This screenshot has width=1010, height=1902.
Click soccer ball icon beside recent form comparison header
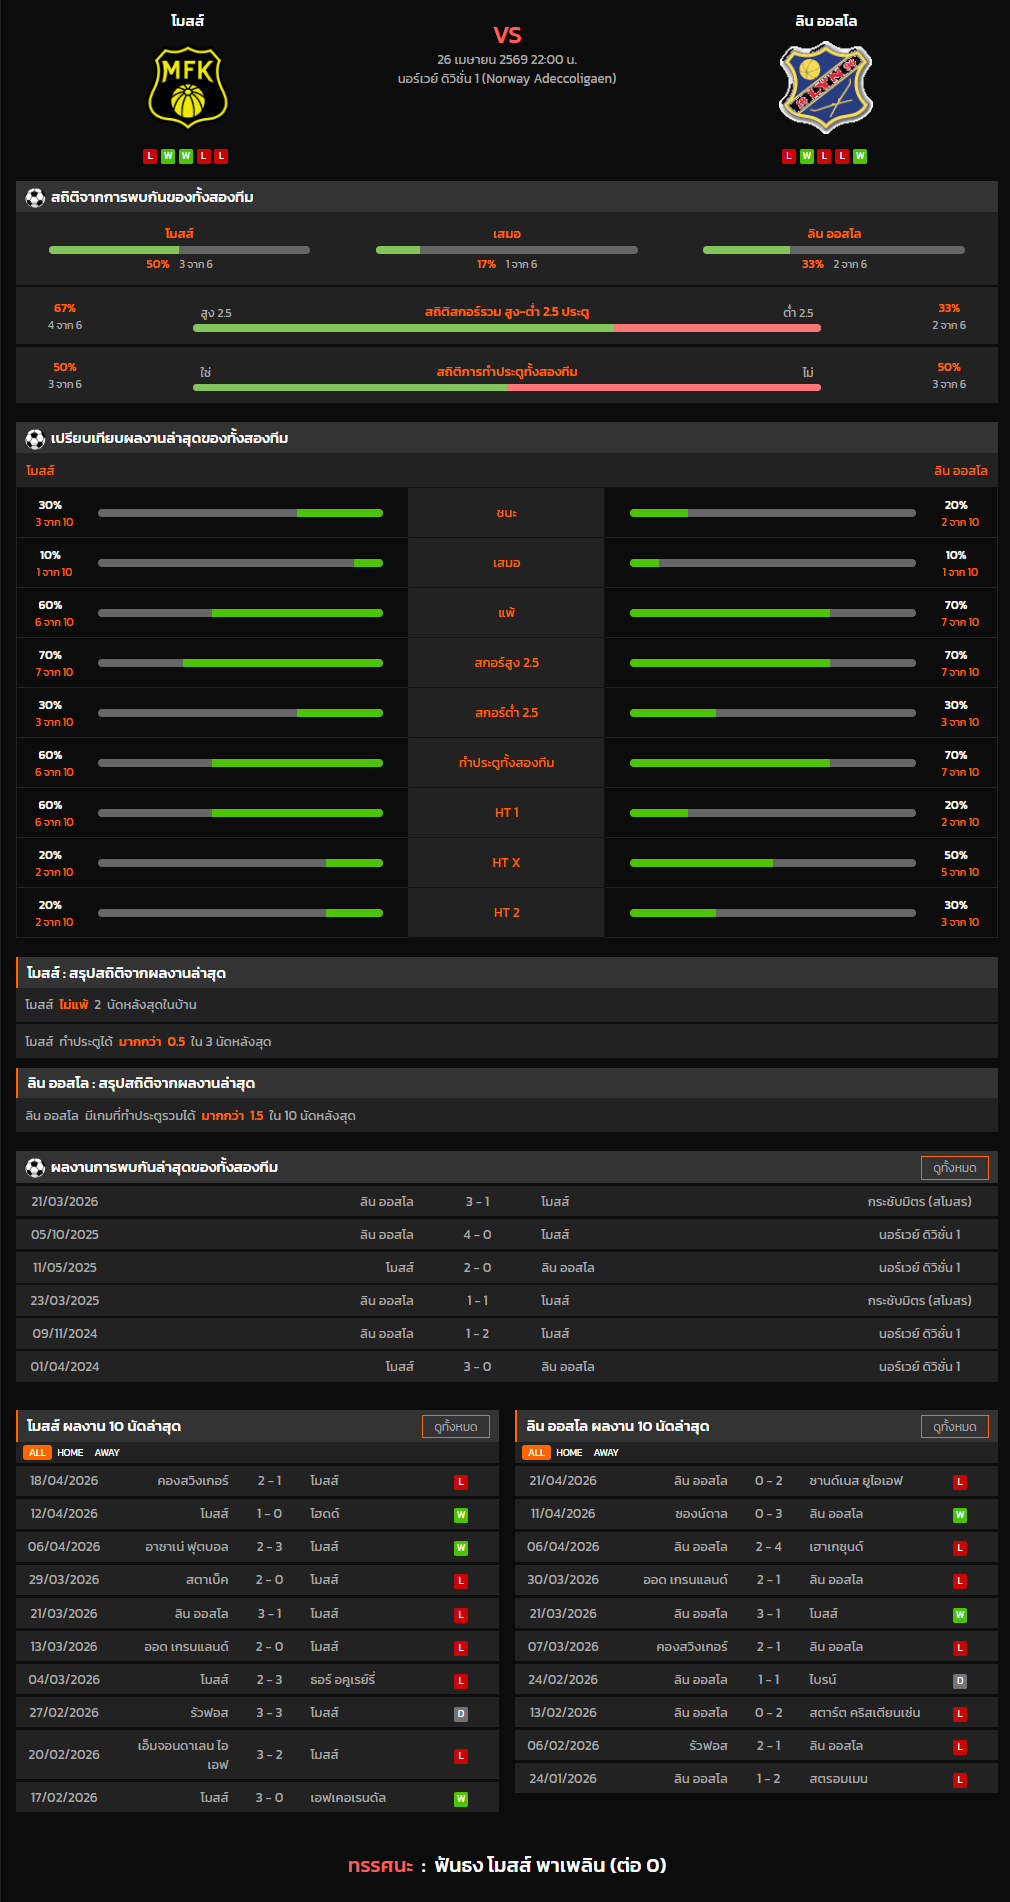pyautogui.click(x=35, y=438)
